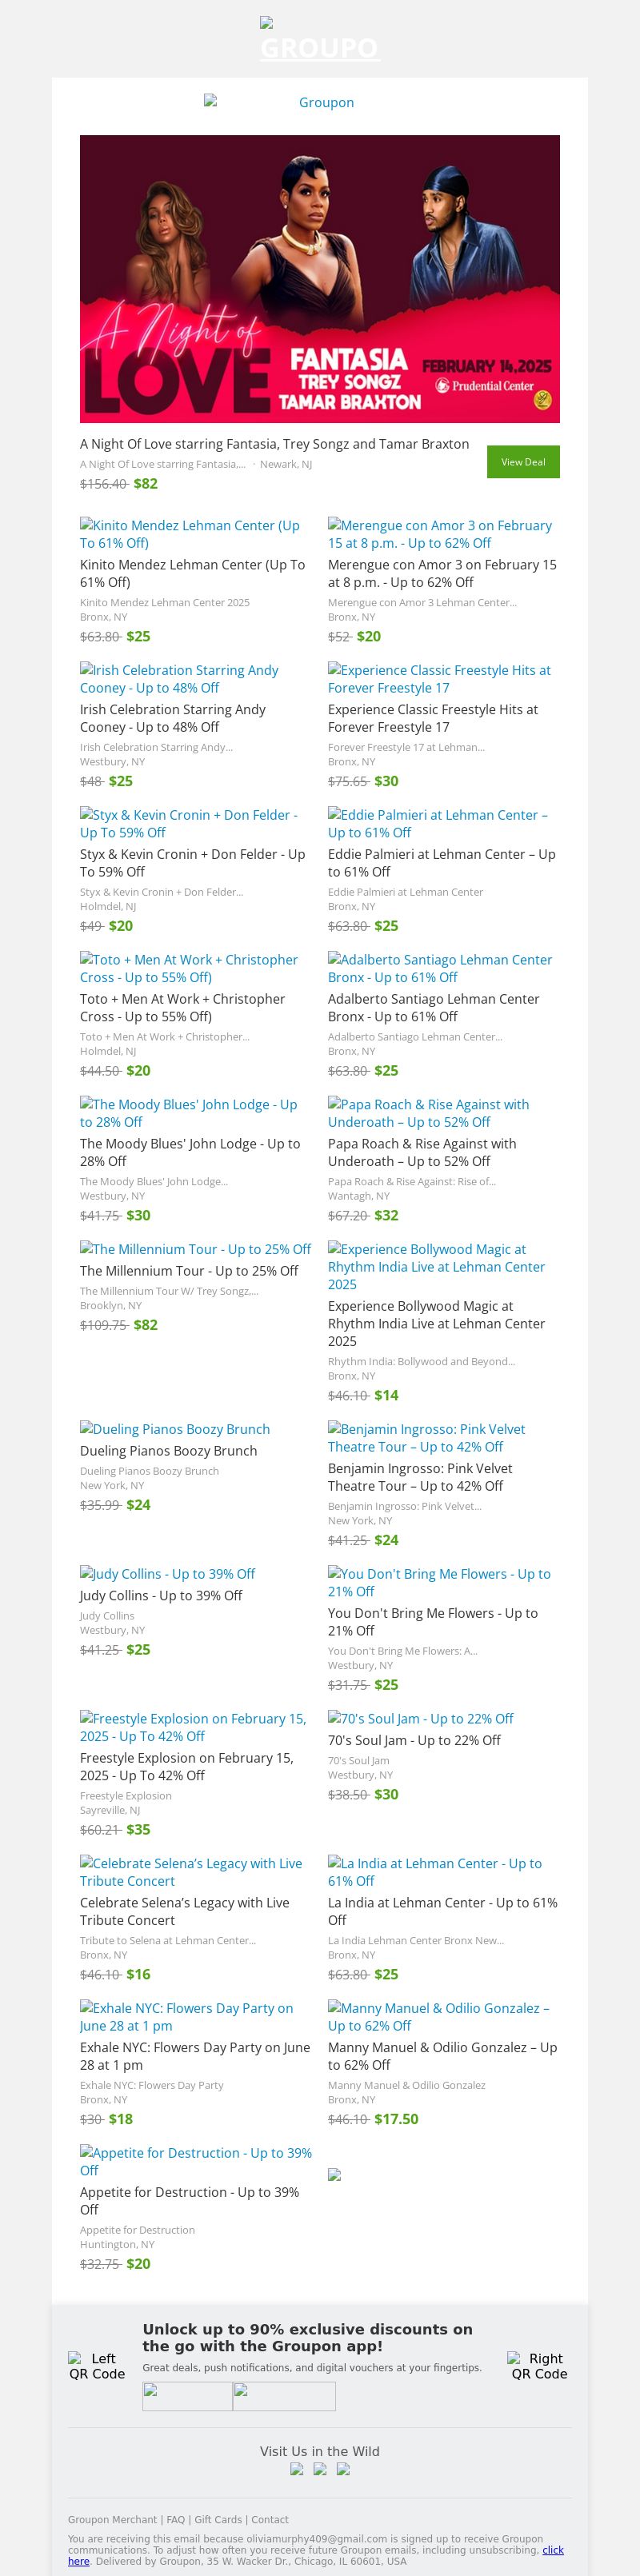
Task: Click the first app store badge
Action: pos(187,2396)
